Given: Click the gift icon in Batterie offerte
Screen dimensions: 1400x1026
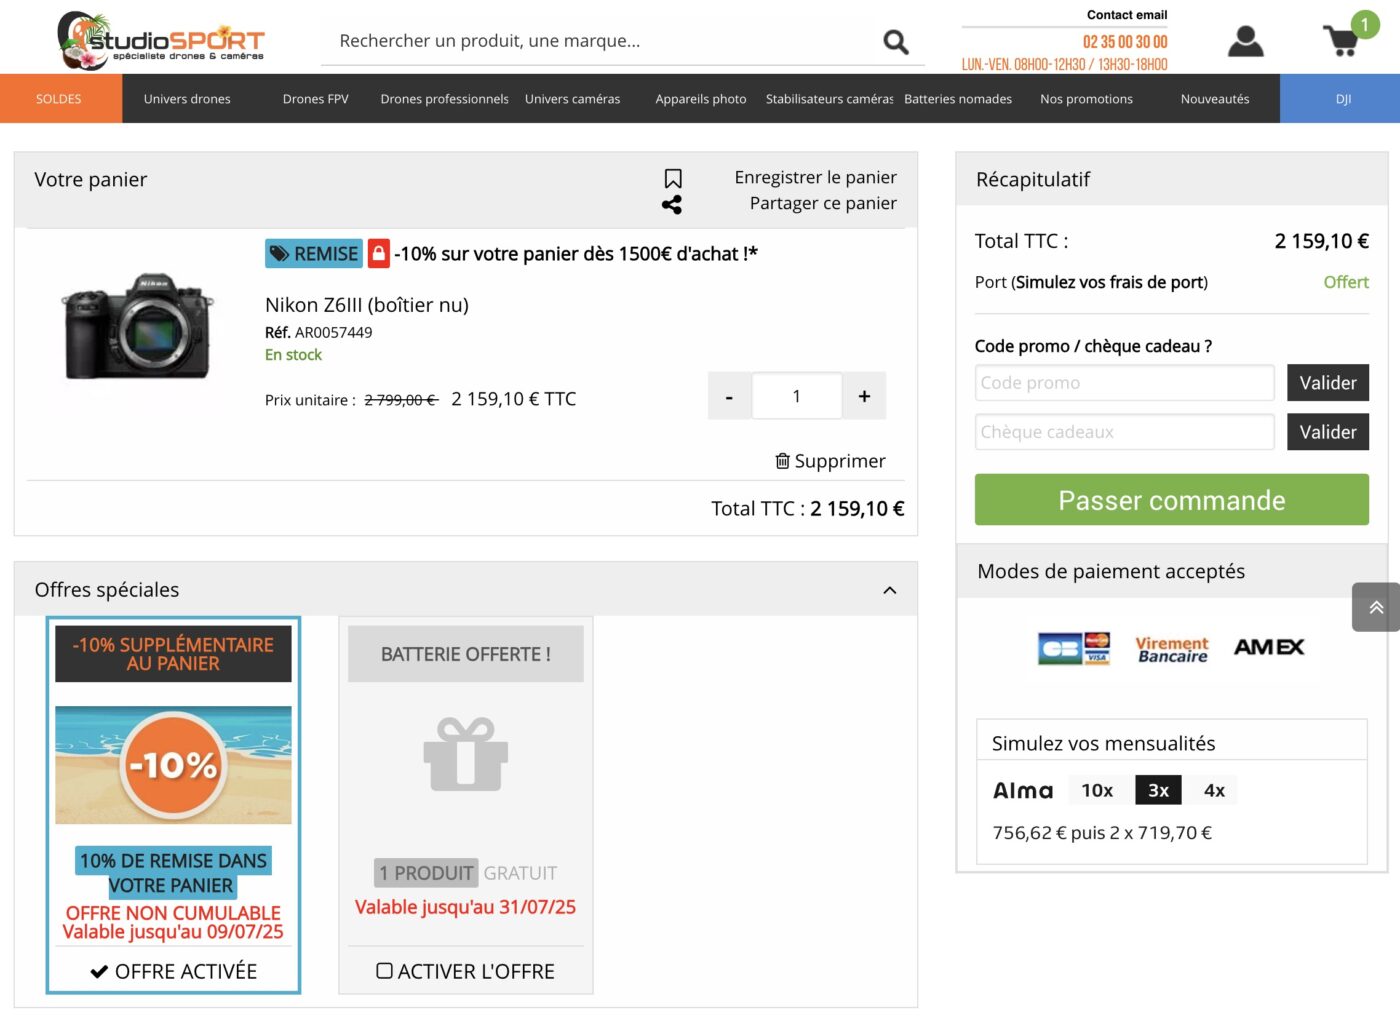Looking at the screenshot, I should click(x=466, y=754).
